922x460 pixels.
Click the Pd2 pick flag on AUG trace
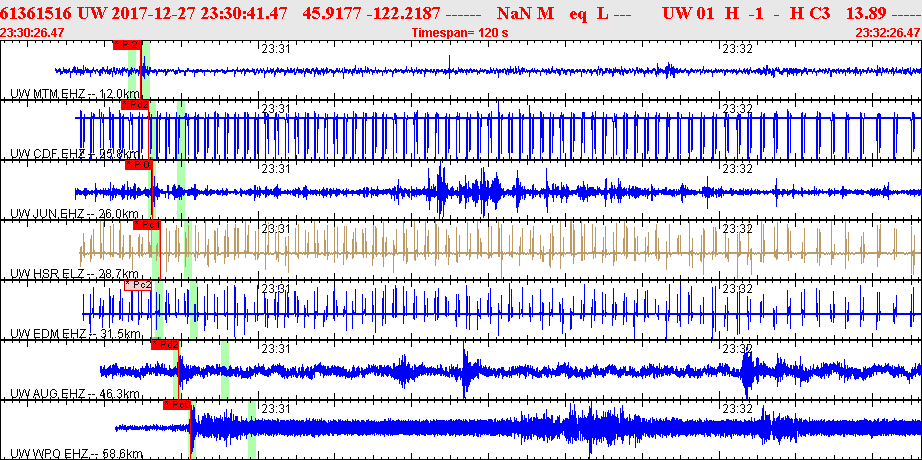click(x=165, y=345)
